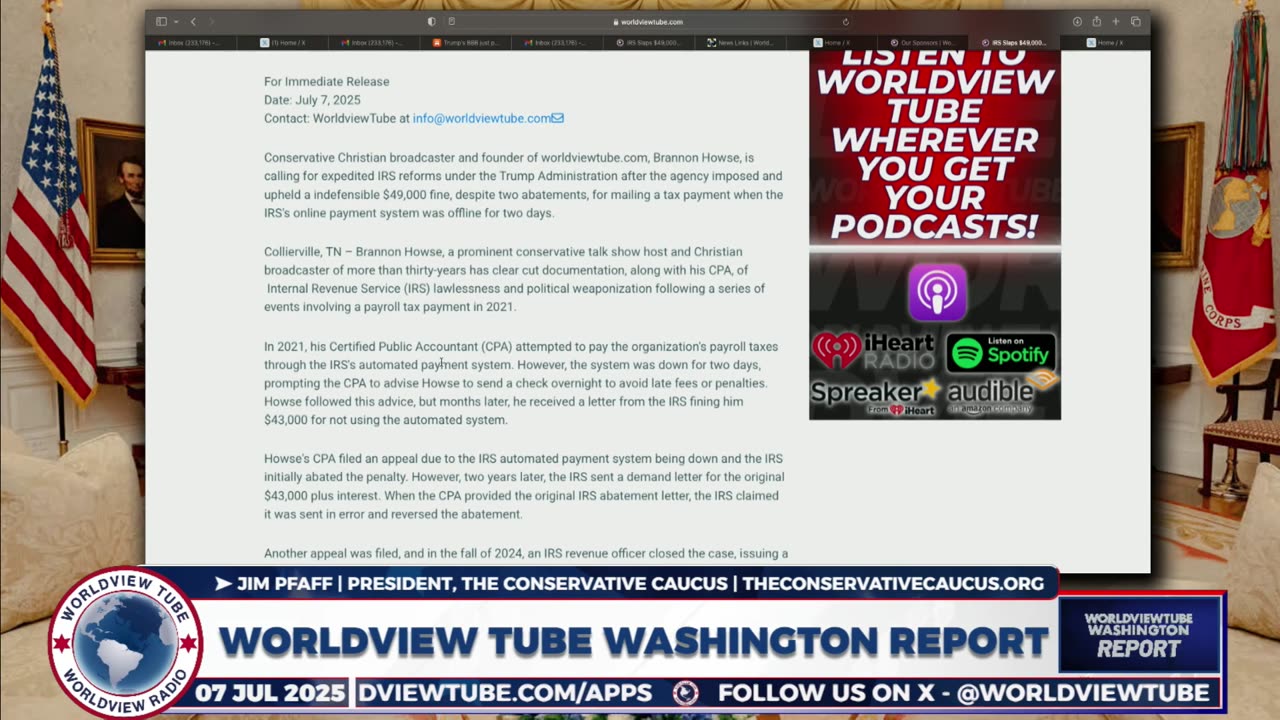Open the Audible logo
The width and height of the screenshot is (1280, 720).
click(x=1001, y=394)
